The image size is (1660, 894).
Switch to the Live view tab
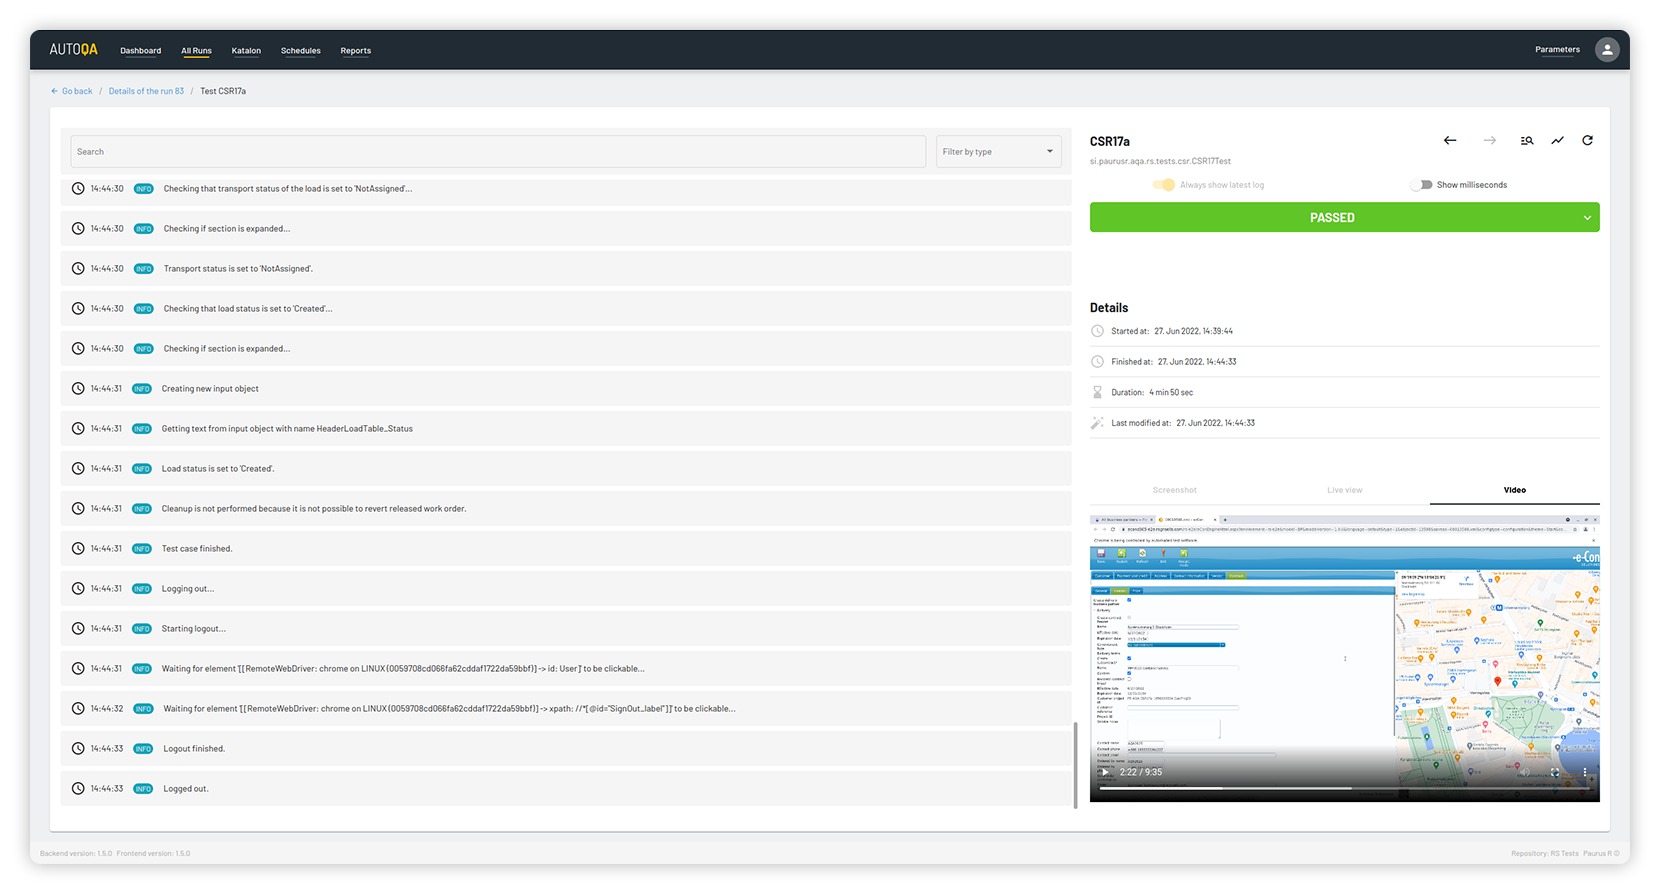click(x=1344, y=490)
